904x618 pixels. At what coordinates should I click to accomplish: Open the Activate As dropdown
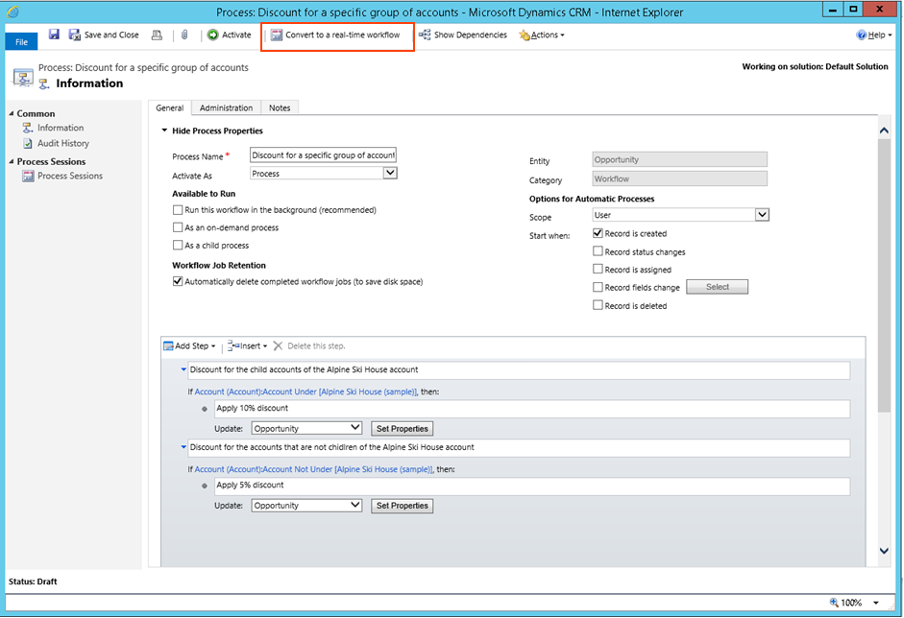[390, 173]
